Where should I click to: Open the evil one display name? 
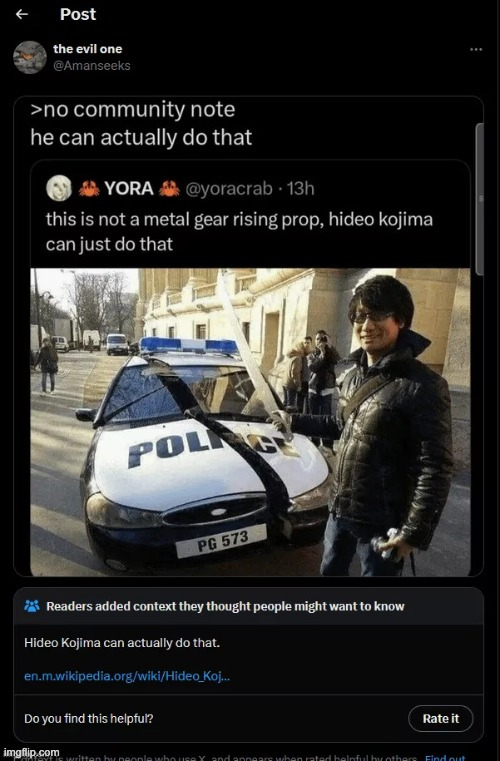[x=87, y=49]
